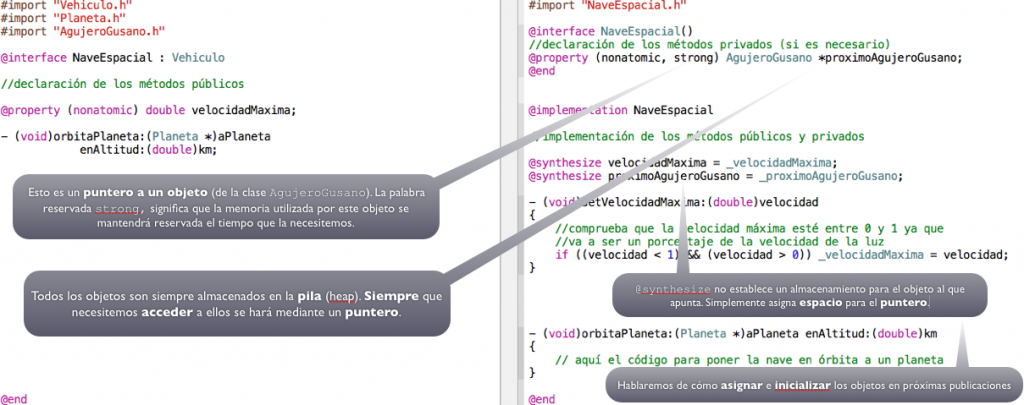The image size is (1024, 405).
Task: Click the #import "Vehiculo.h" line
Action: 67,5
